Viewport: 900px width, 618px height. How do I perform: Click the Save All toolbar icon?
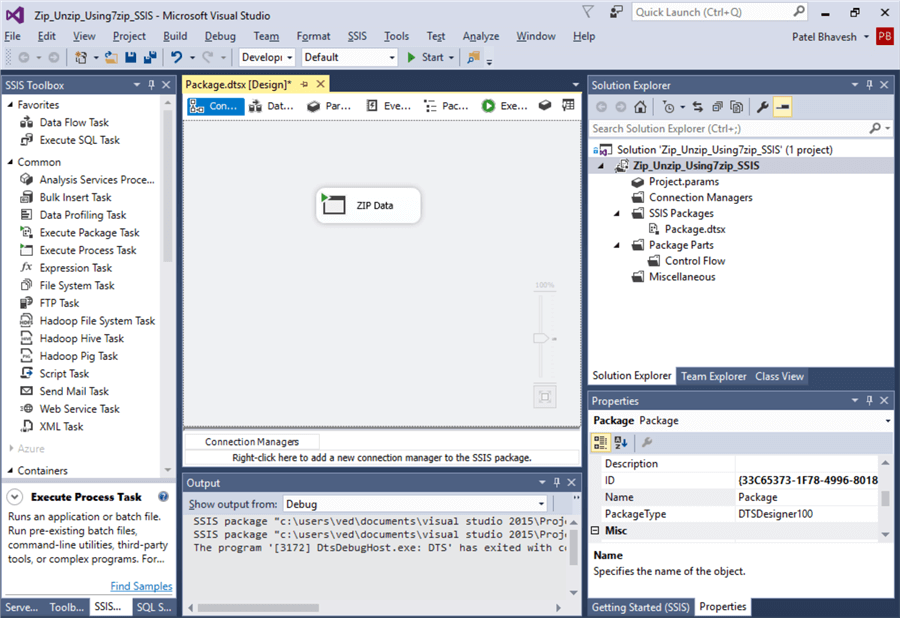tap(149, 57)
